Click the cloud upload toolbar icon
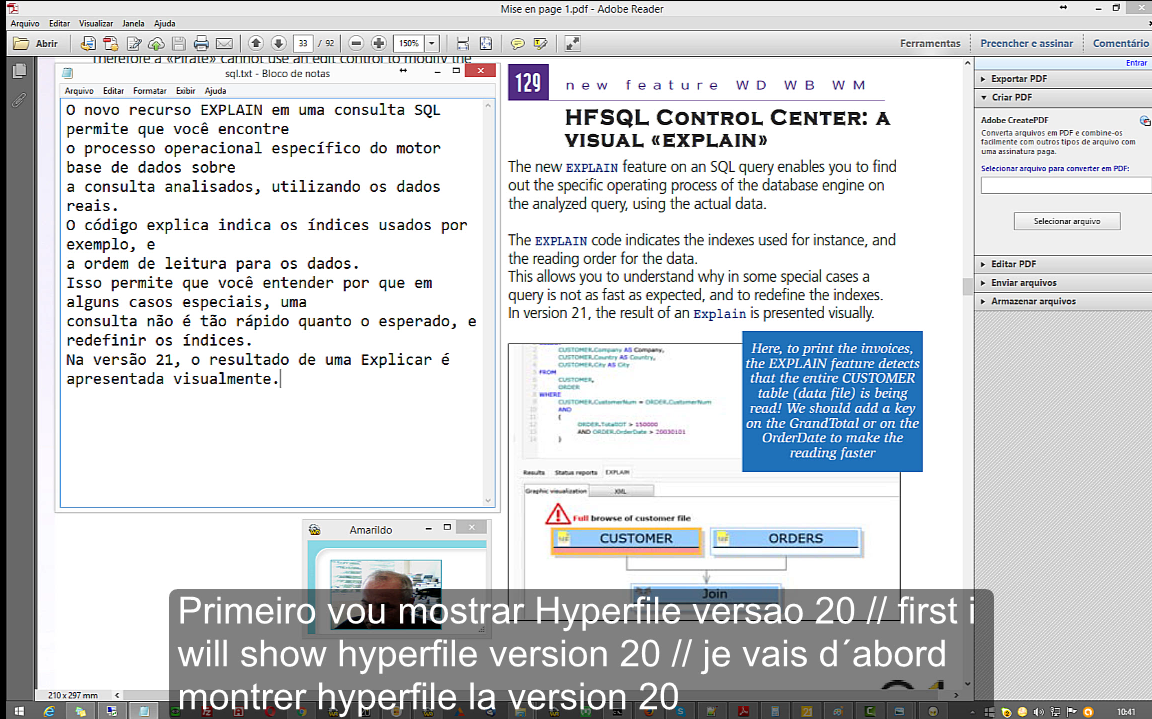 click(x=156, y=43)
